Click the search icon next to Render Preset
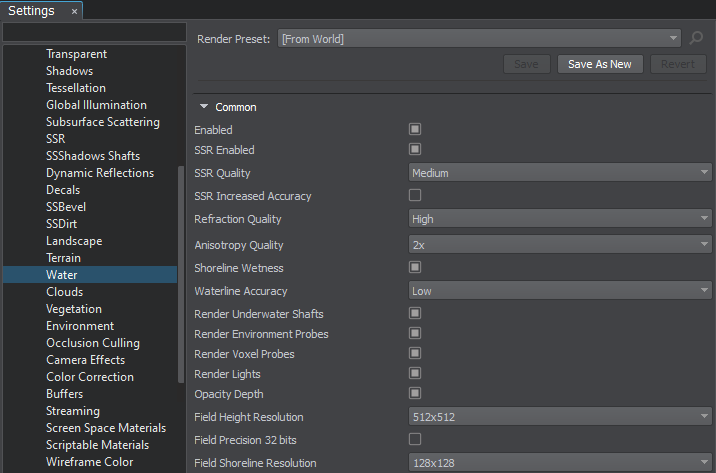This screenshot has width=716, height=473. 697,39
